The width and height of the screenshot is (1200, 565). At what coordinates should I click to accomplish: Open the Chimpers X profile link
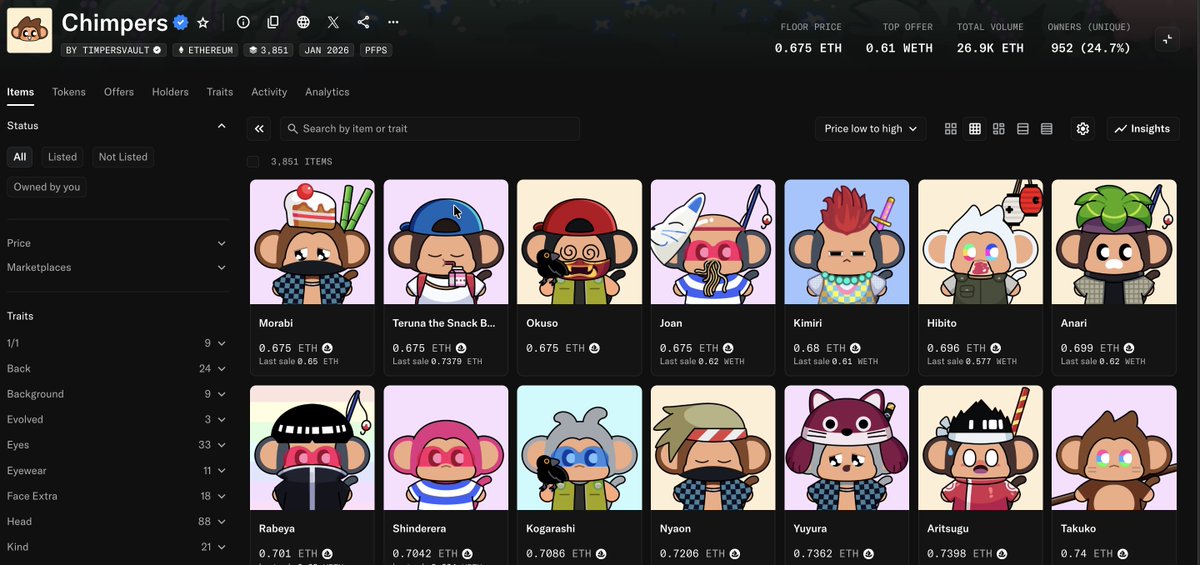click(x=333, y=22)
